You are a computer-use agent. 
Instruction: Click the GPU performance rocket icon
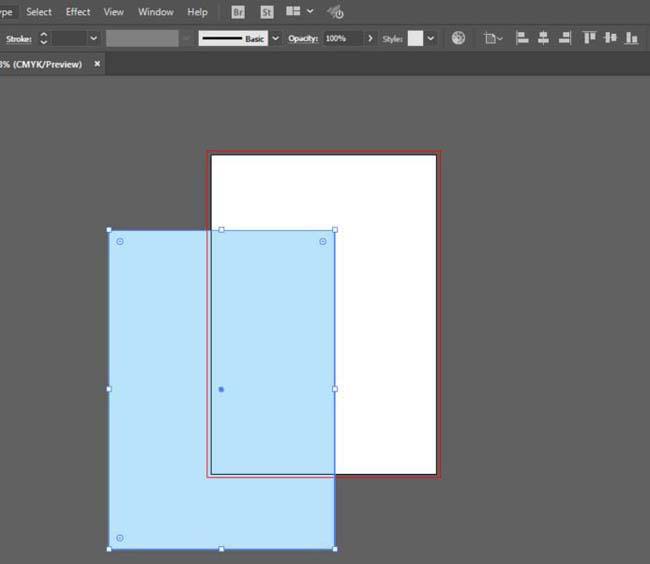pos(336,13)
